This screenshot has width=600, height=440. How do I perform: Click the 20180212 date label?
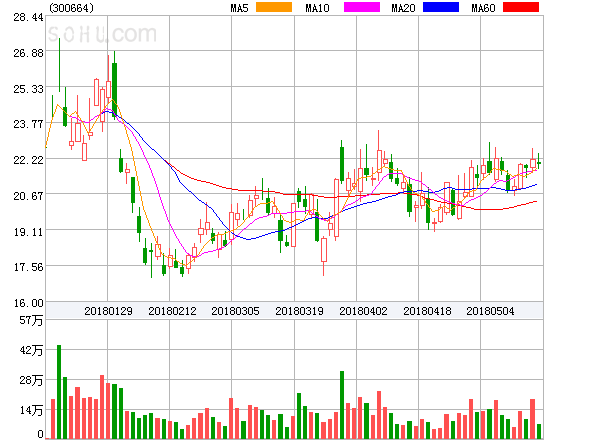[172, 311]
